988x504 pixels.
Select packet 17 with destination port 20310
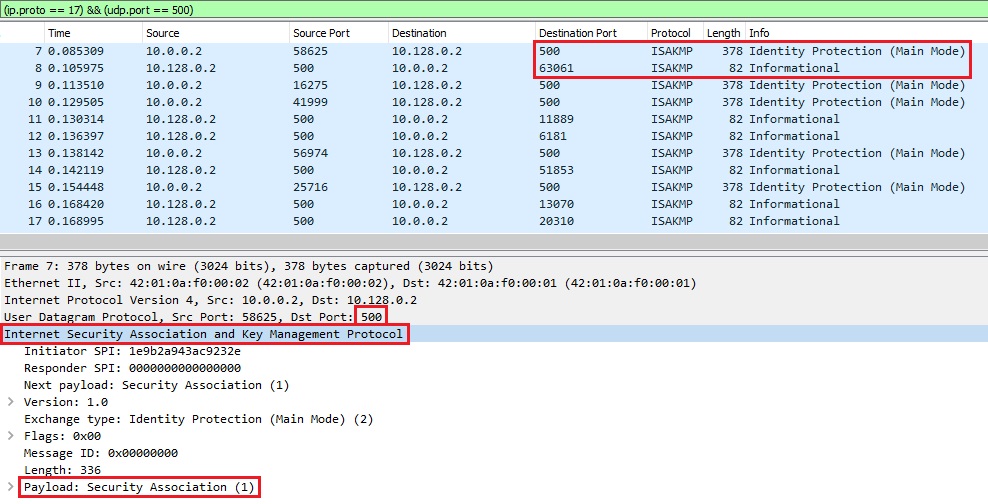click(494, 221)
